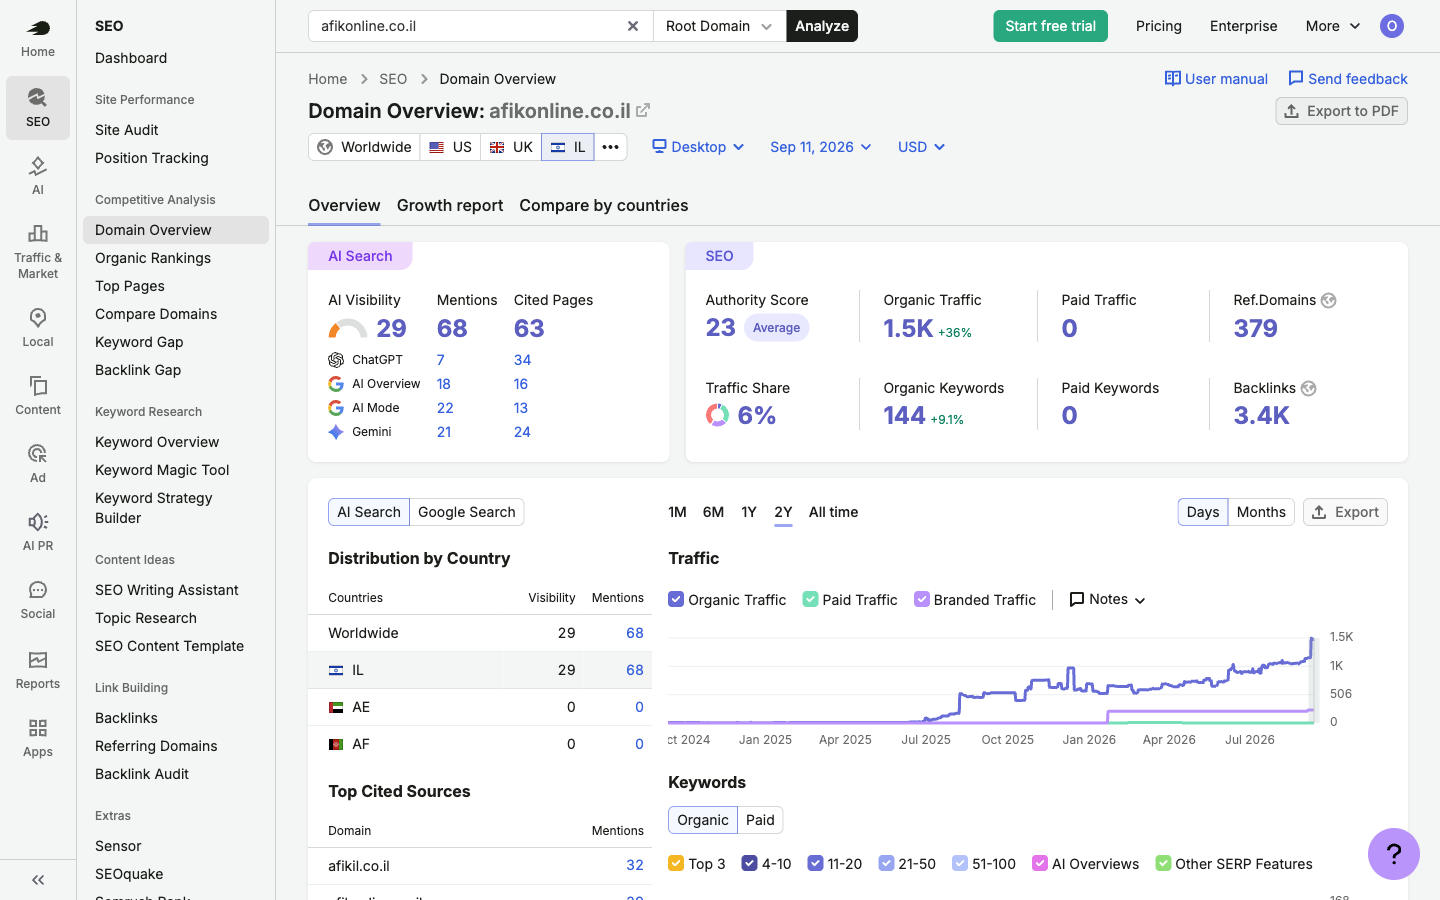Open Traffic & Market toolkit

click(x=38, y=251)
